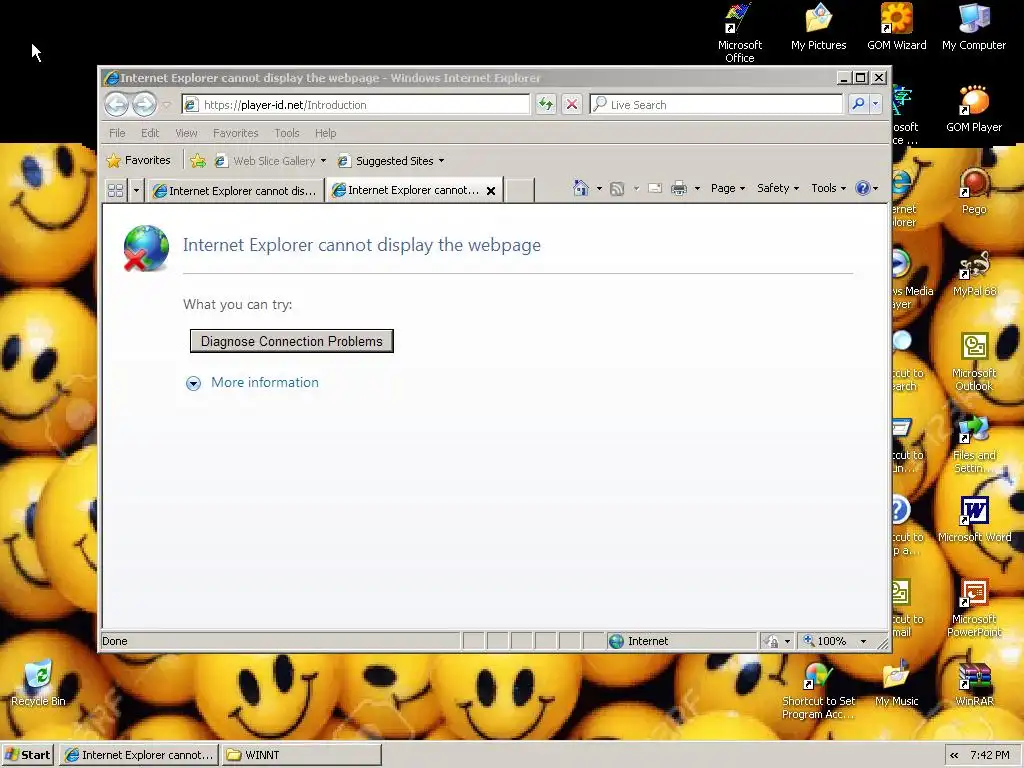Open the Help menu

325,133
